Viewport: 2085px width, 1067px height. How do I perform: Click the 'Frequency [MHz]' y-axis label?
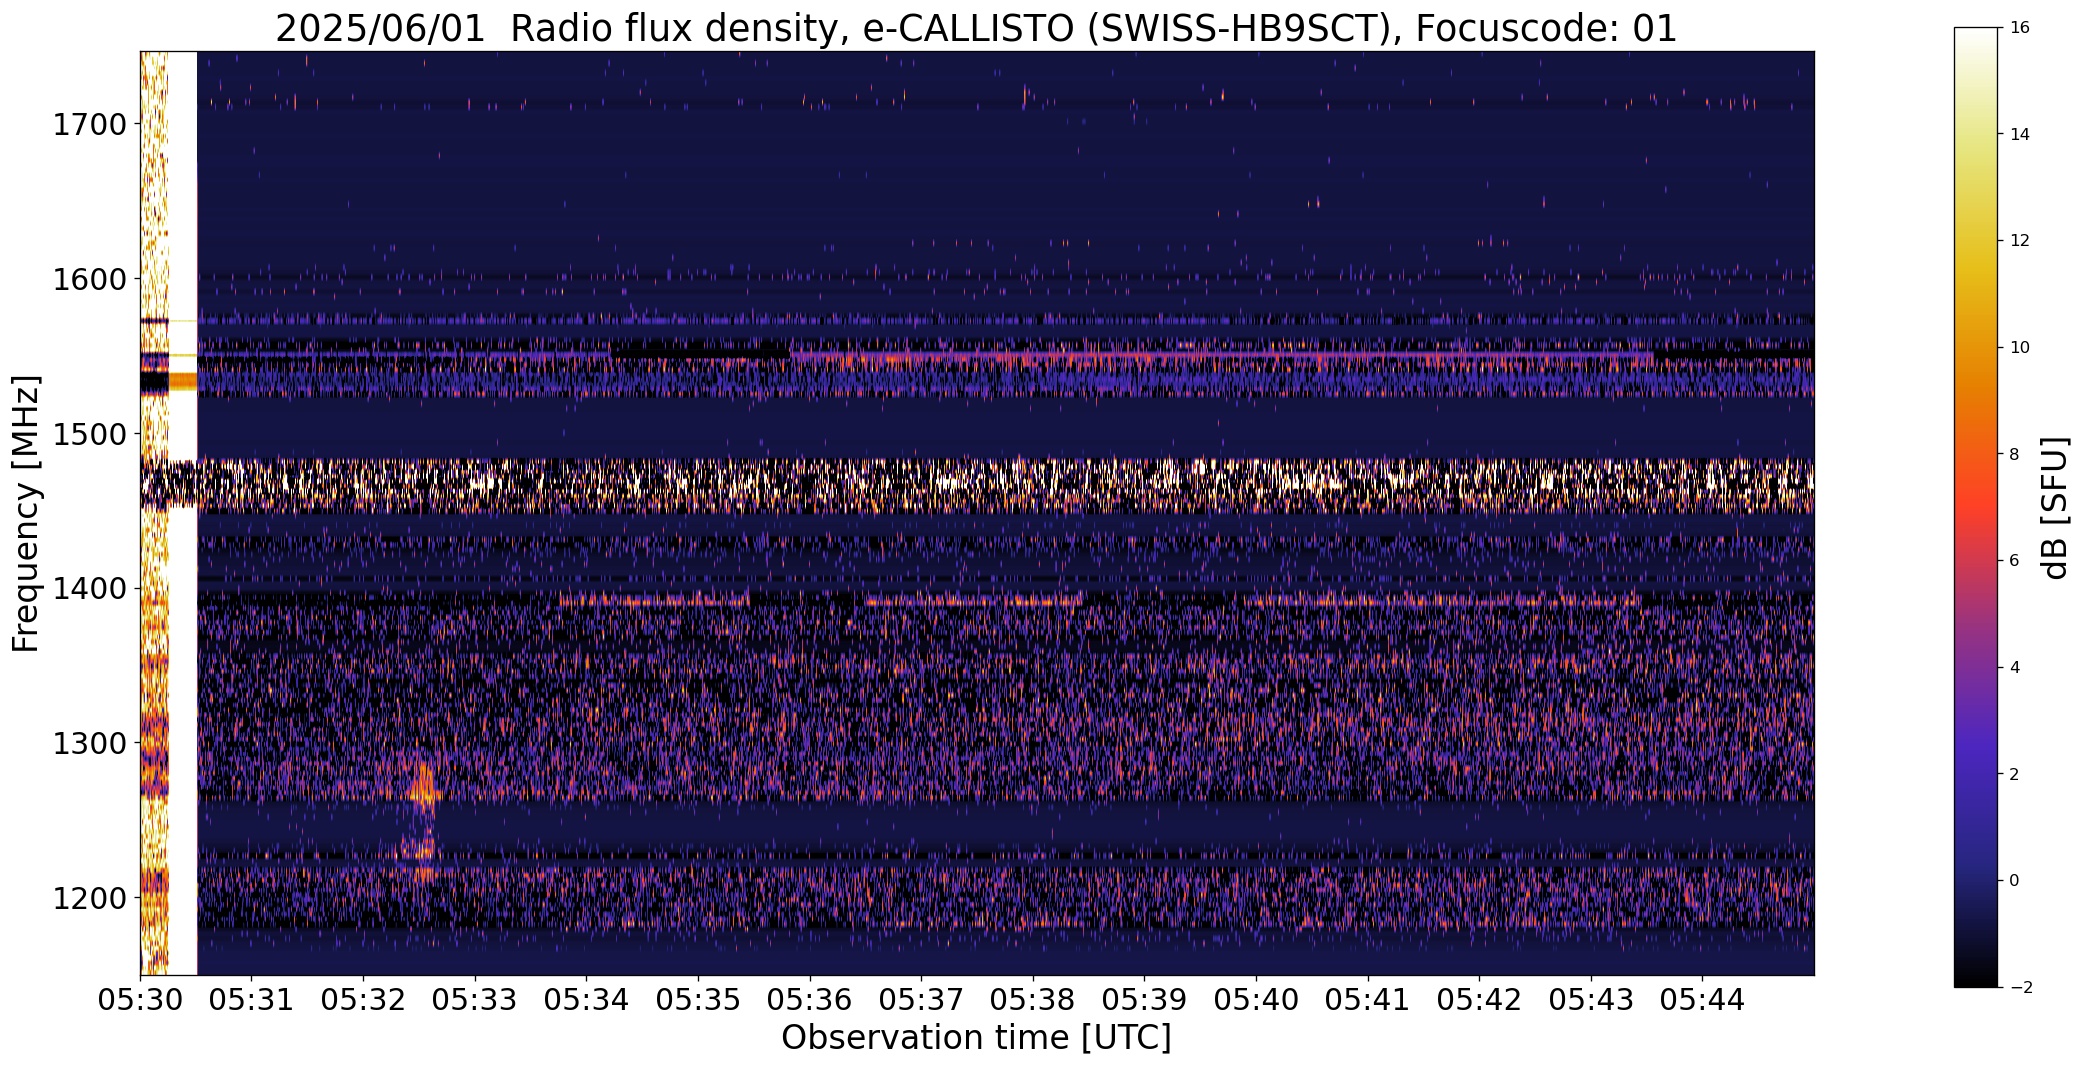[x=26, y=513]
